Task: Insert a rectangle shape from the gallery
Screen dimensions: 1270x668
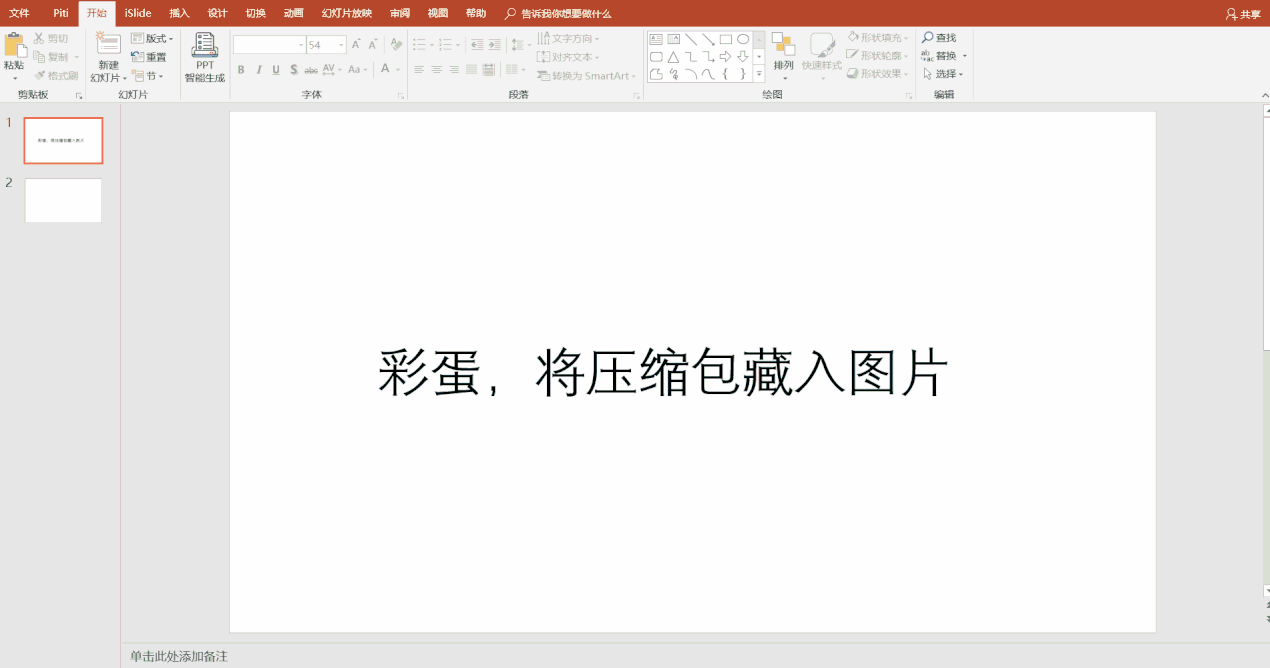Action: (x=724, y=39)
